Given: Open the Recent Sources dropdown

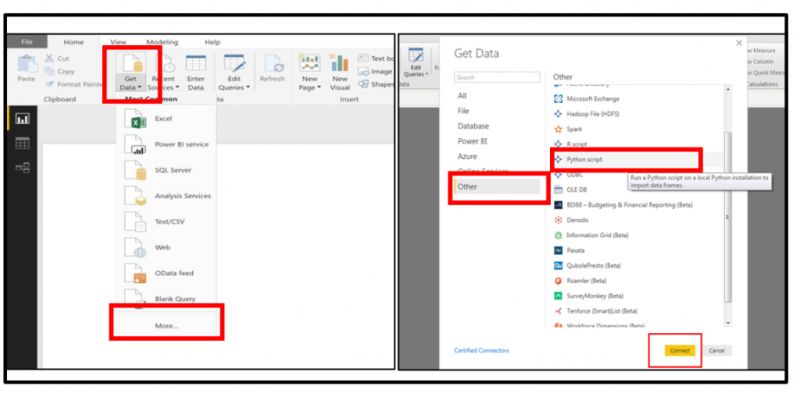Looking at the screenshot, I should coord(163,73).
